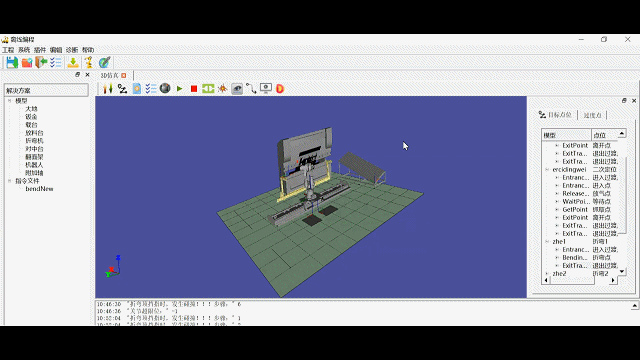Screen dimensions: 640x360
Task: Collapse the zhe1 tree node
Action: click(547, 242)
